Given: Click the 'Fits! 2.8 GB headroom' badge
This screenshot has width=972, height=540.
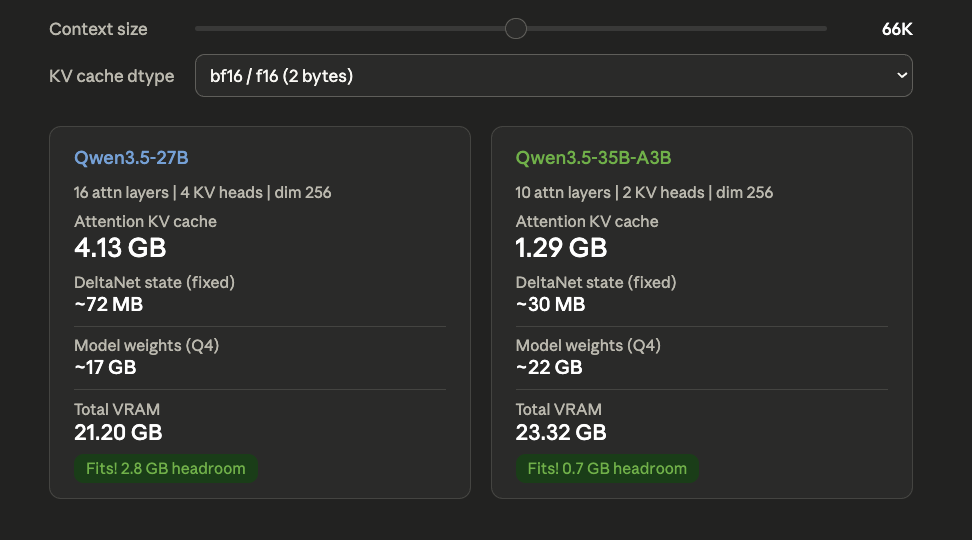Looking at the screenshot, I should click(165, 468).
